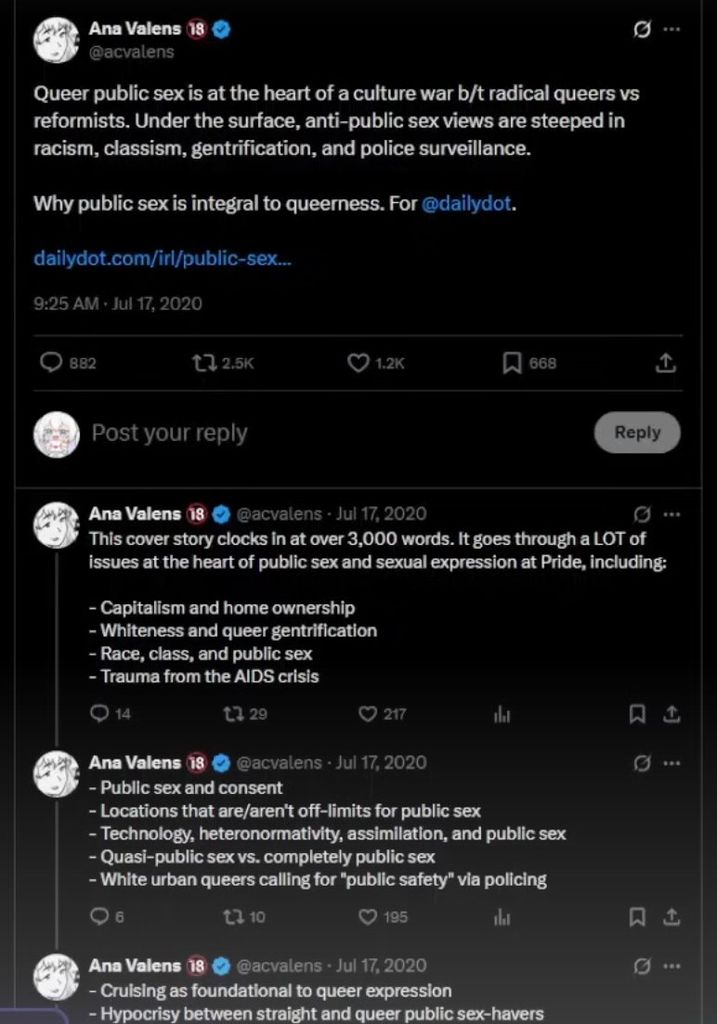This screenshot has height=1024, width=717.
Task: Type in the 'Post your reply' field
Action: tap(300, 433)
